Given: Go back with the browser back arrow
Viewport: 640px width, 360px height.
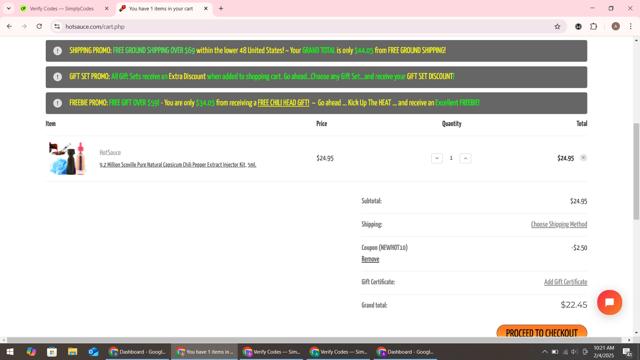Looking at the screenshot, I should 9,27.
